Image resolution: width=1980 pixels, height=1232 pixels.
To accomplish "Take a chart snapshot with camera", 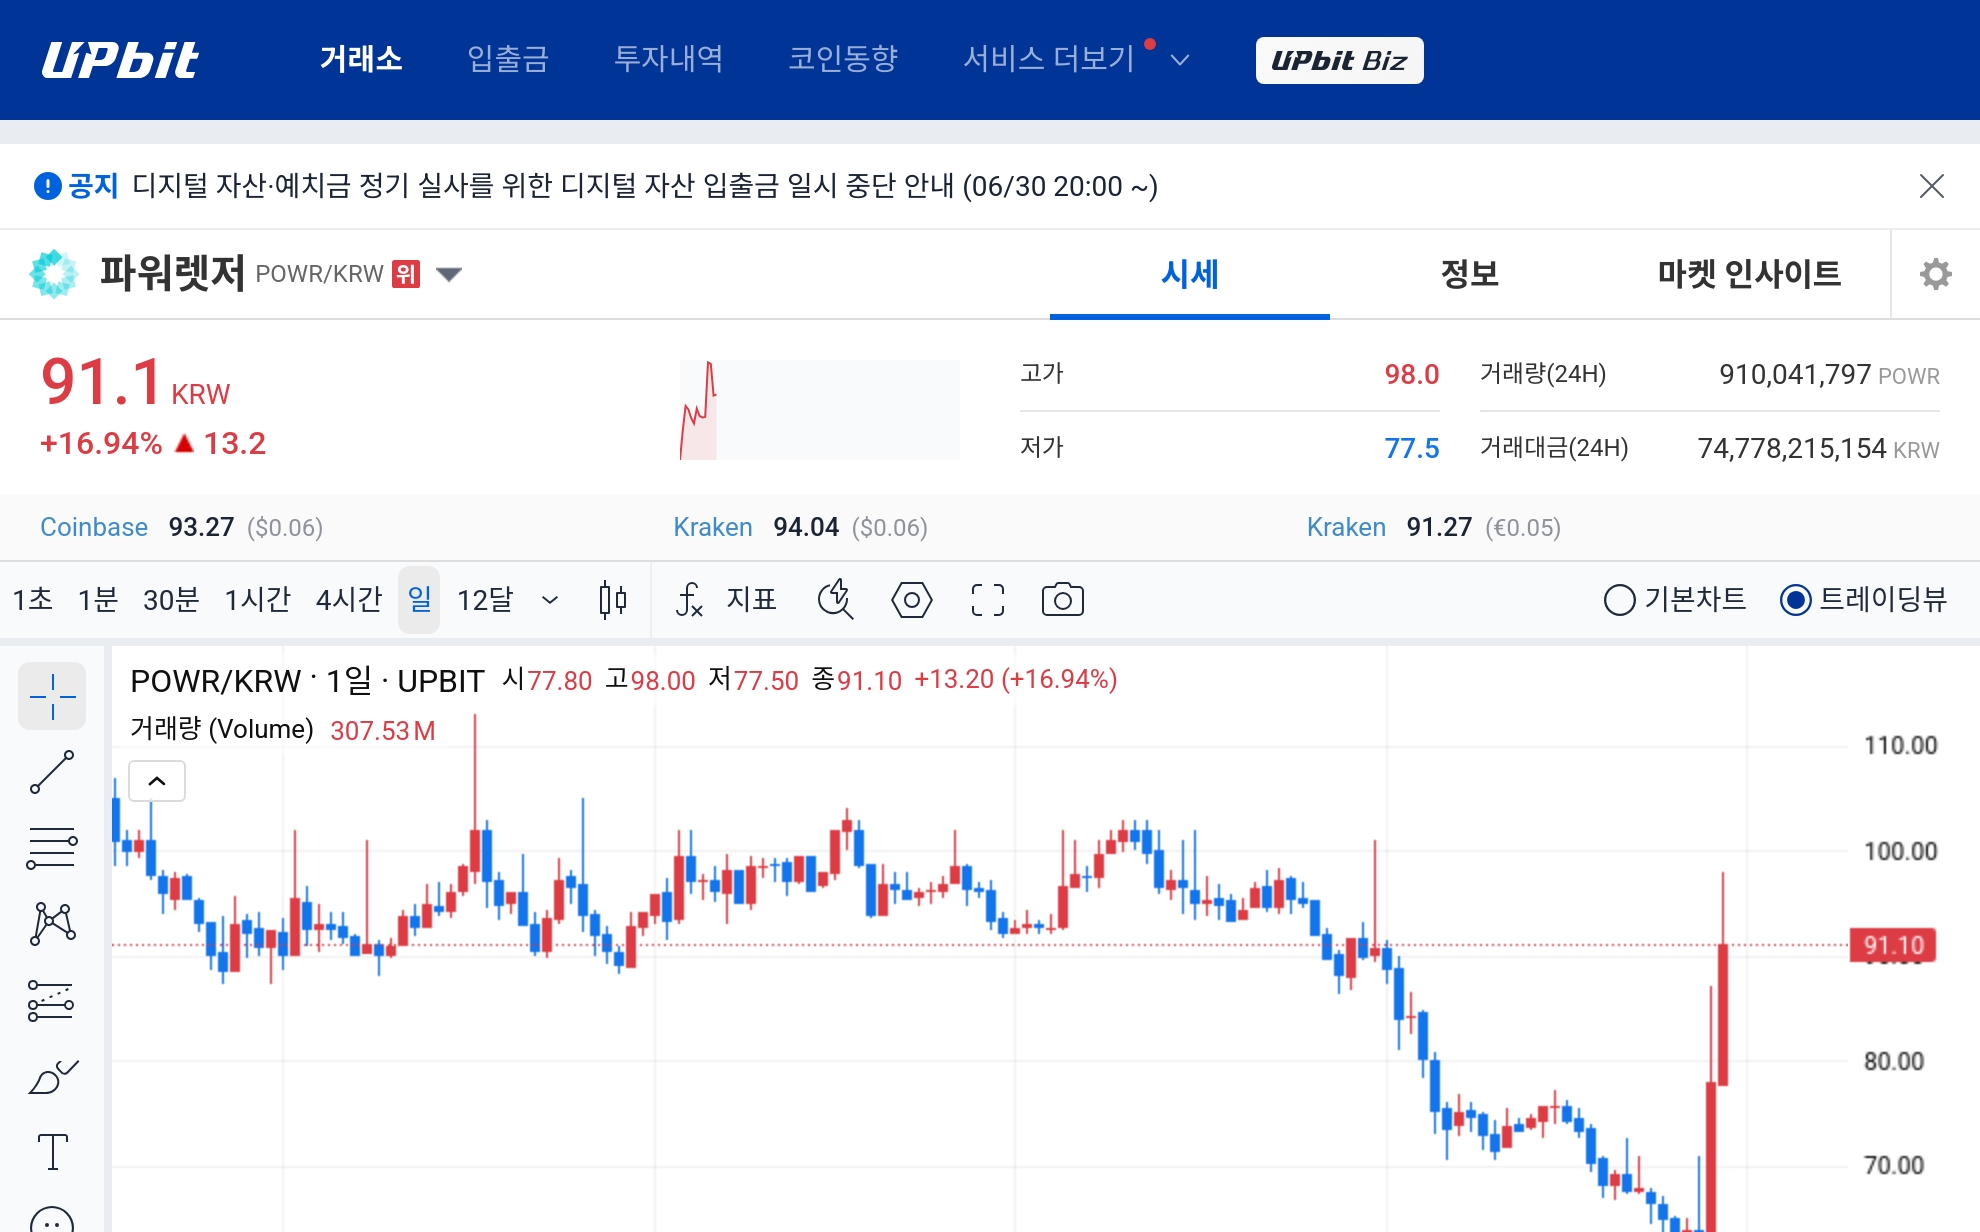I will (x=1062, y=600).
